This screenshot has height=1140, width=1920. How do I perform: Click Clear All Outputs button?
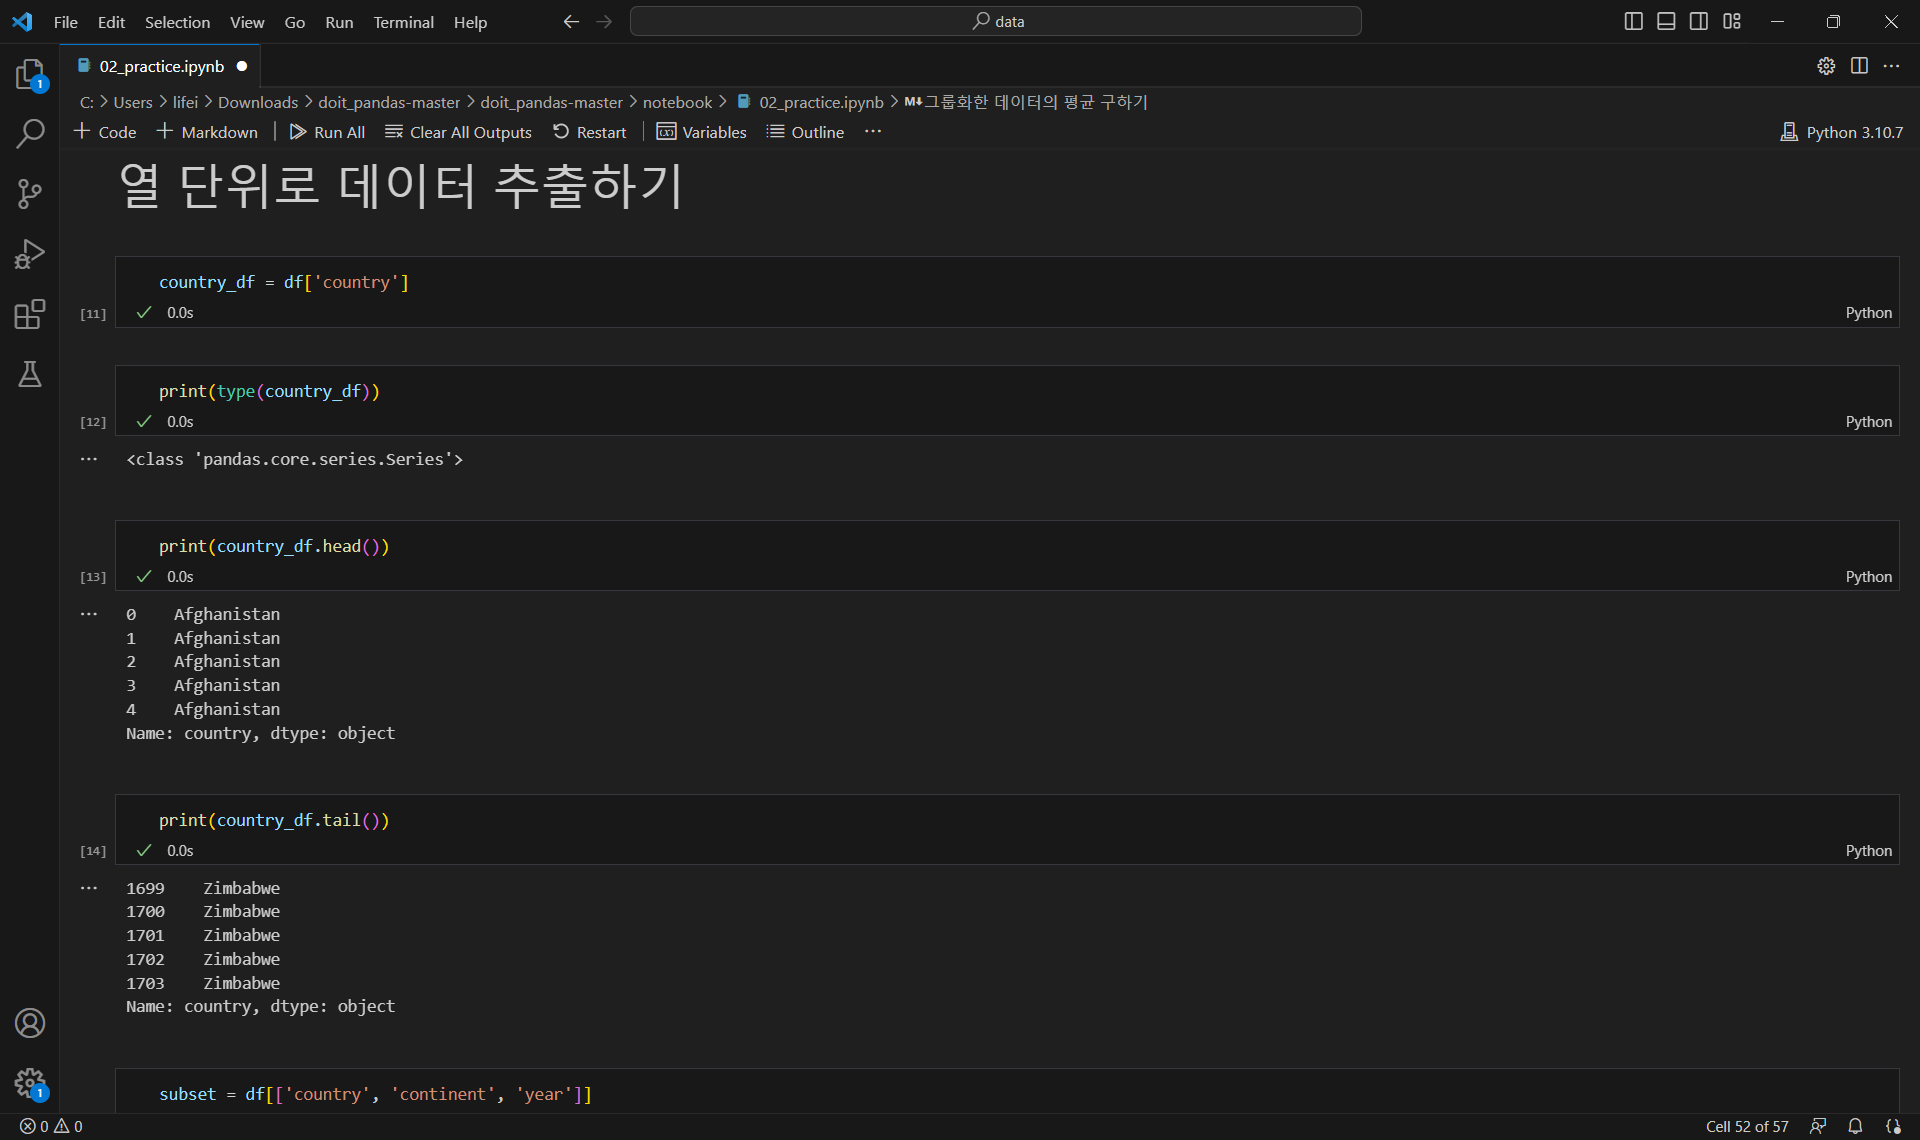(459, 132)
